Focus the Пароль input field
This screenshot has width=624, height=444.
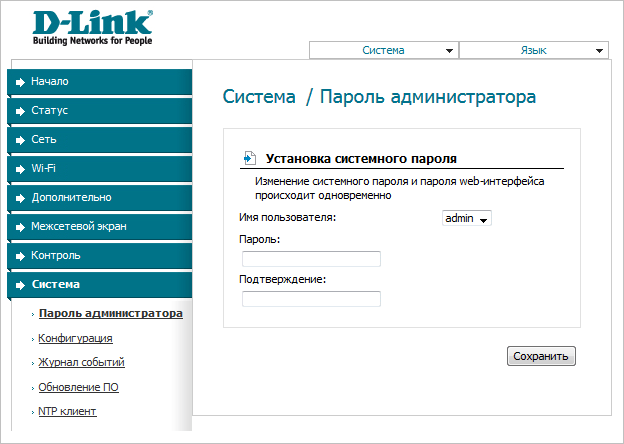pos(311,259)
